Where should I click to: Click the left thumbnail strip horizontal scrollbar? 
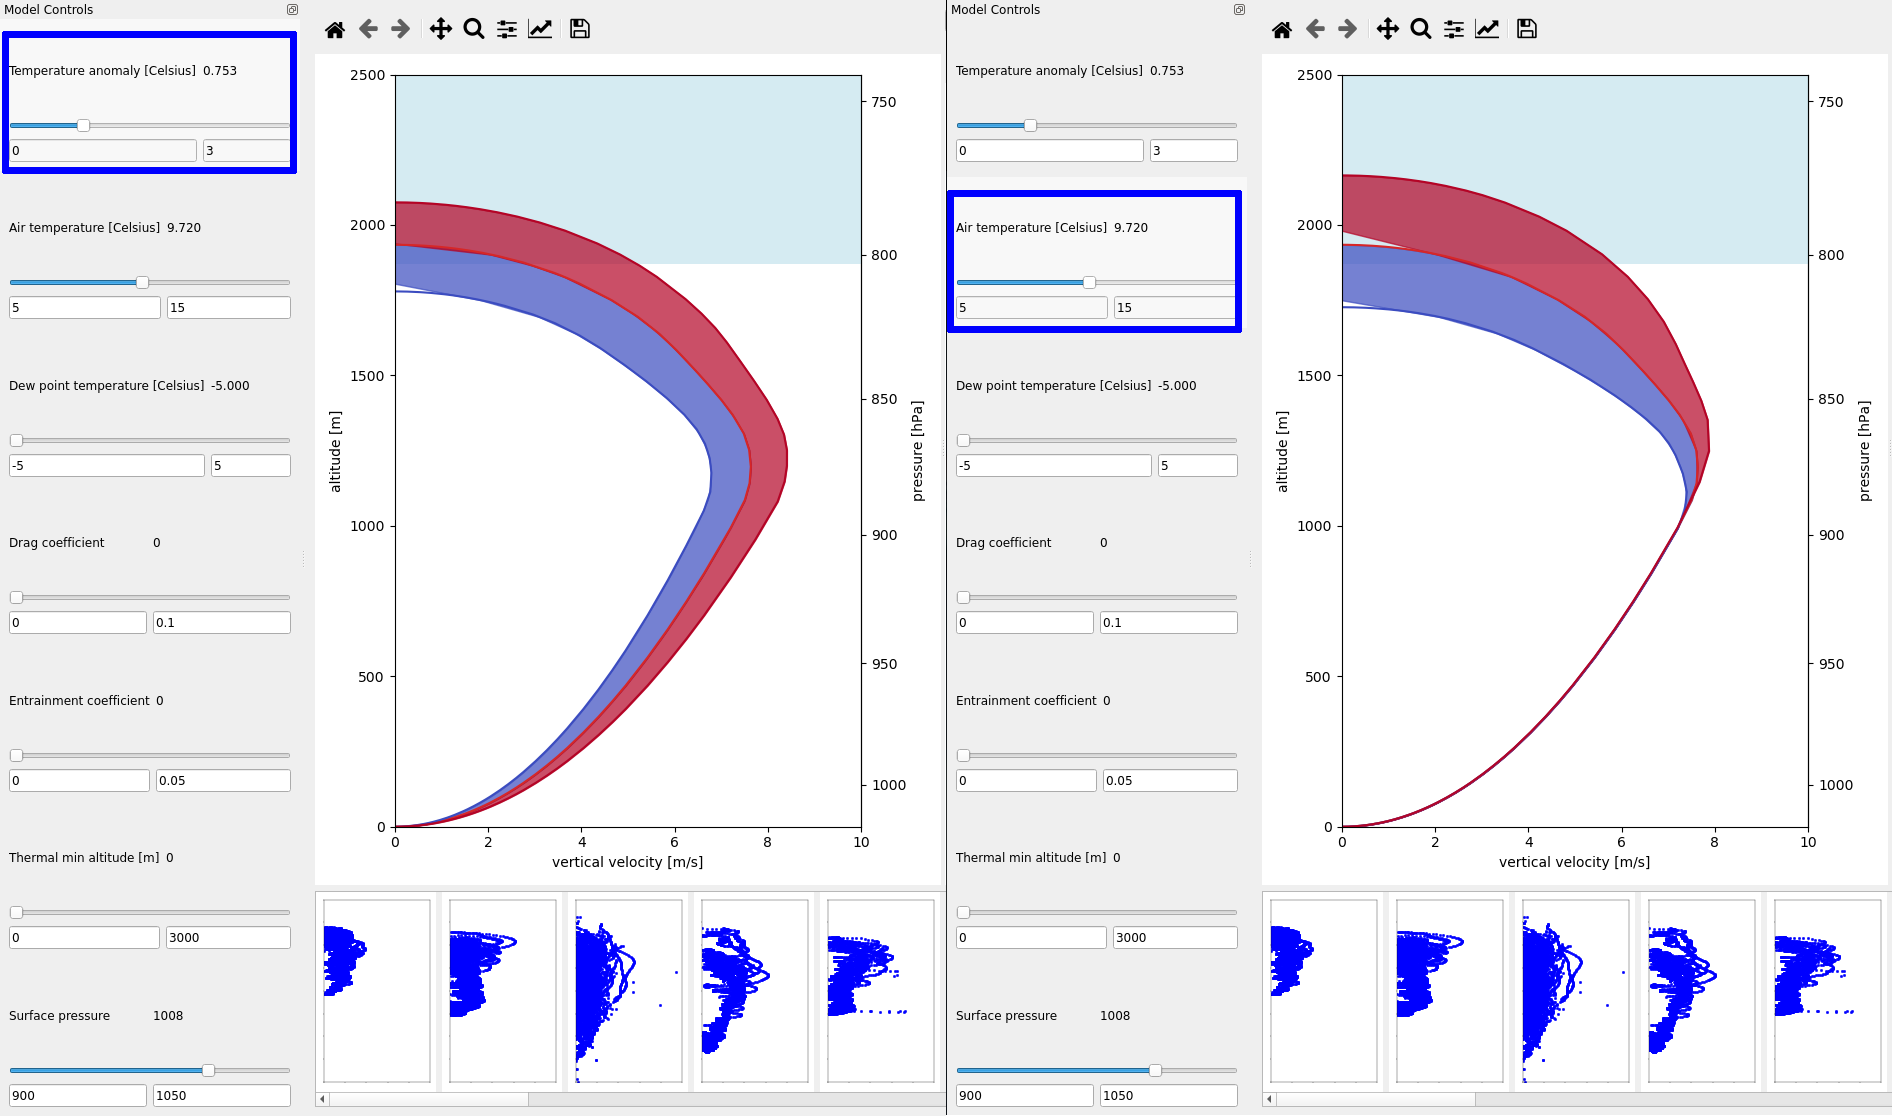pos(430,1099)
